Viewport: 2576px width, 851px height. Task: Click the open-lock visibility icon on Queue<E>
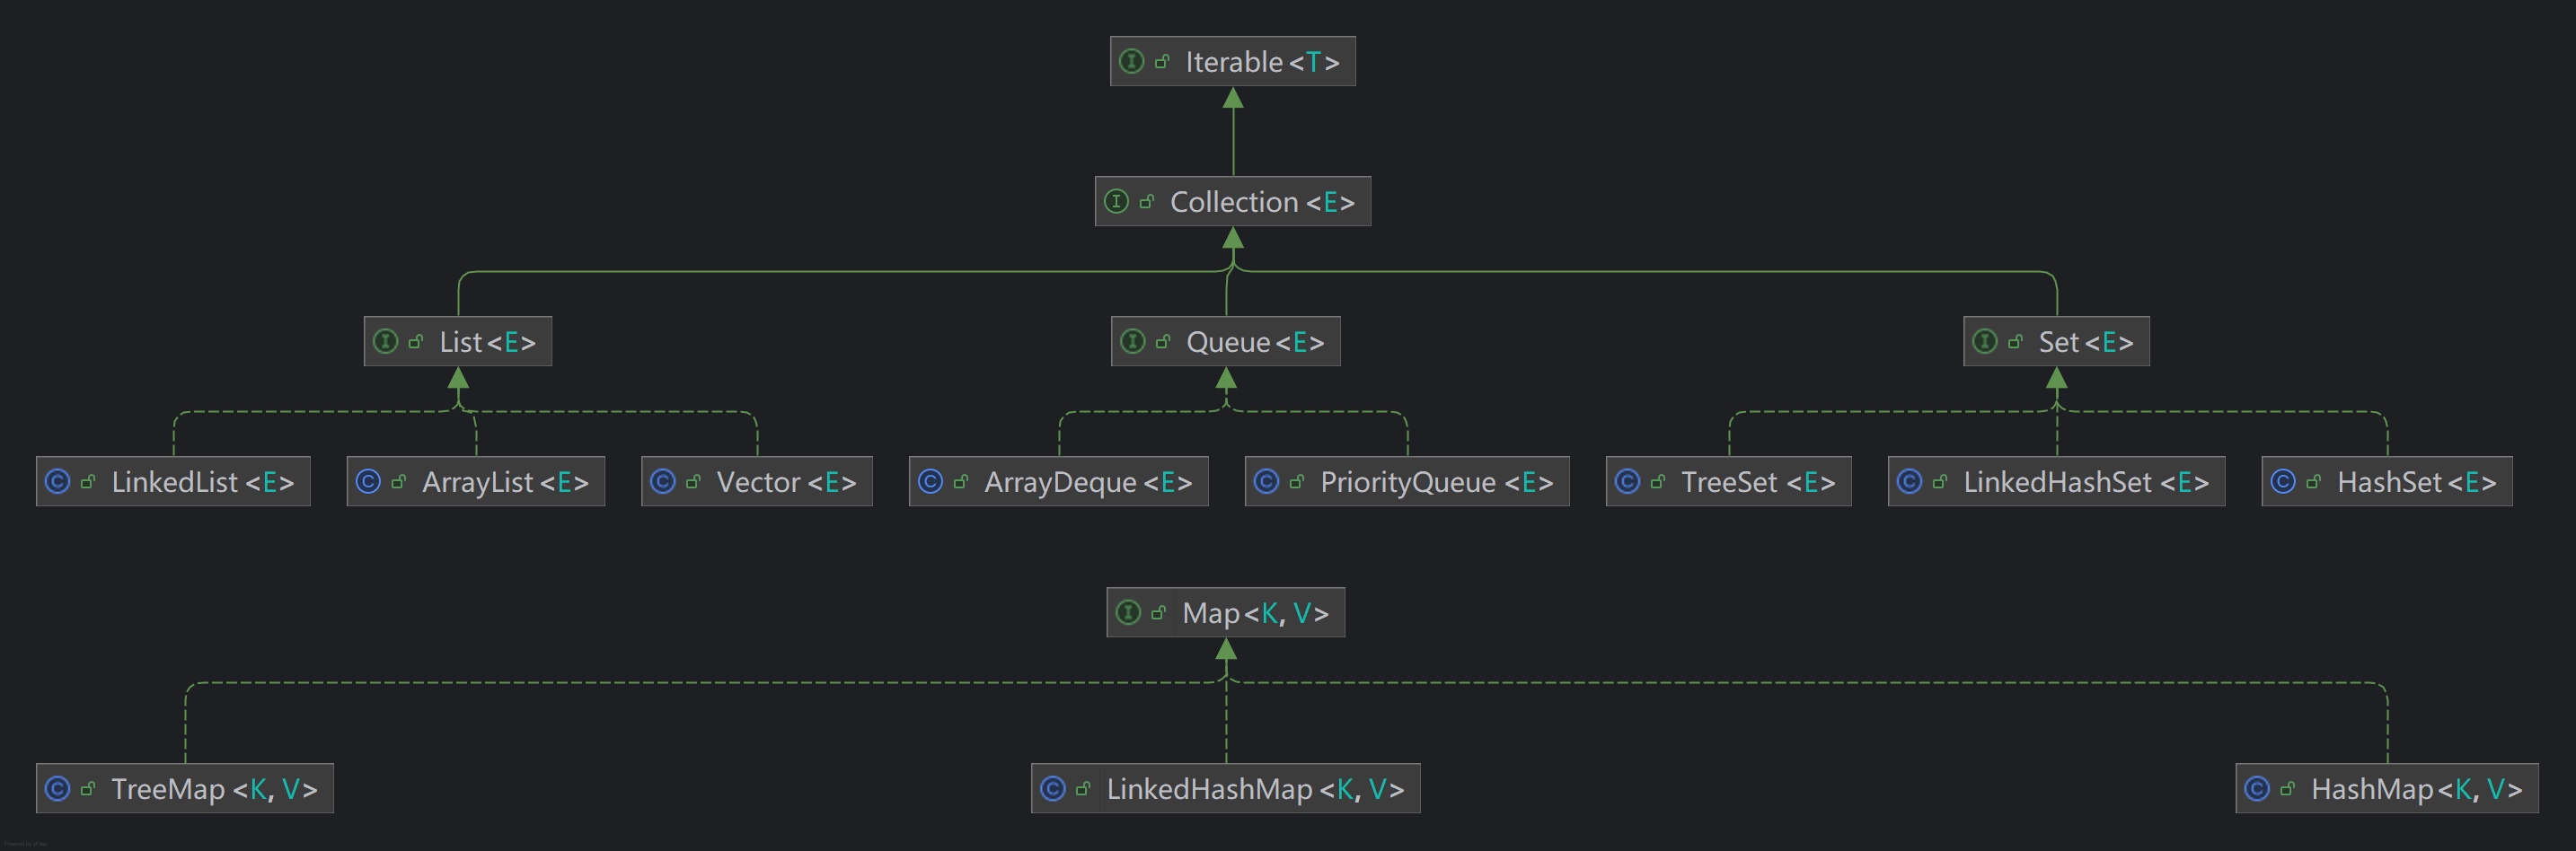(1163, 342)
